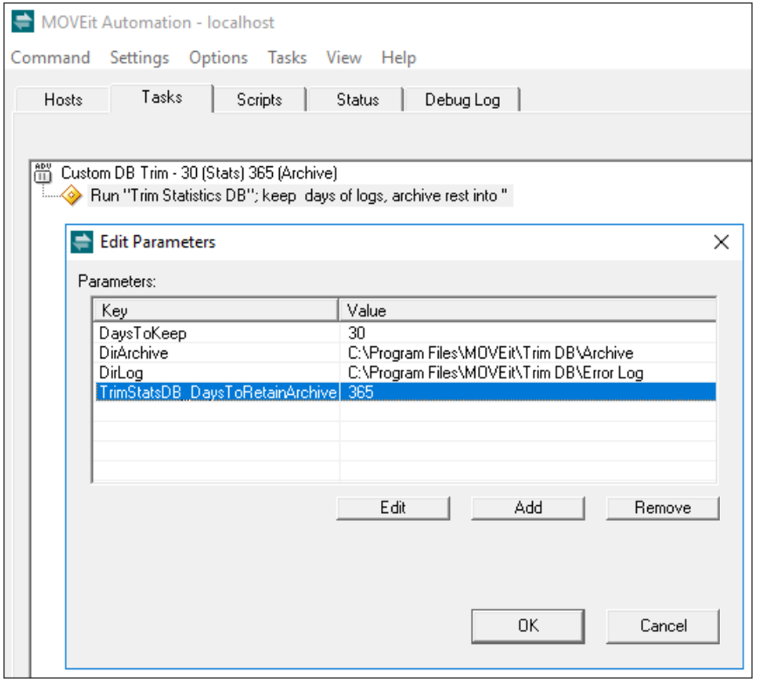Open the Settings menu
Screen dimensions: 757x683
[139, 58]
